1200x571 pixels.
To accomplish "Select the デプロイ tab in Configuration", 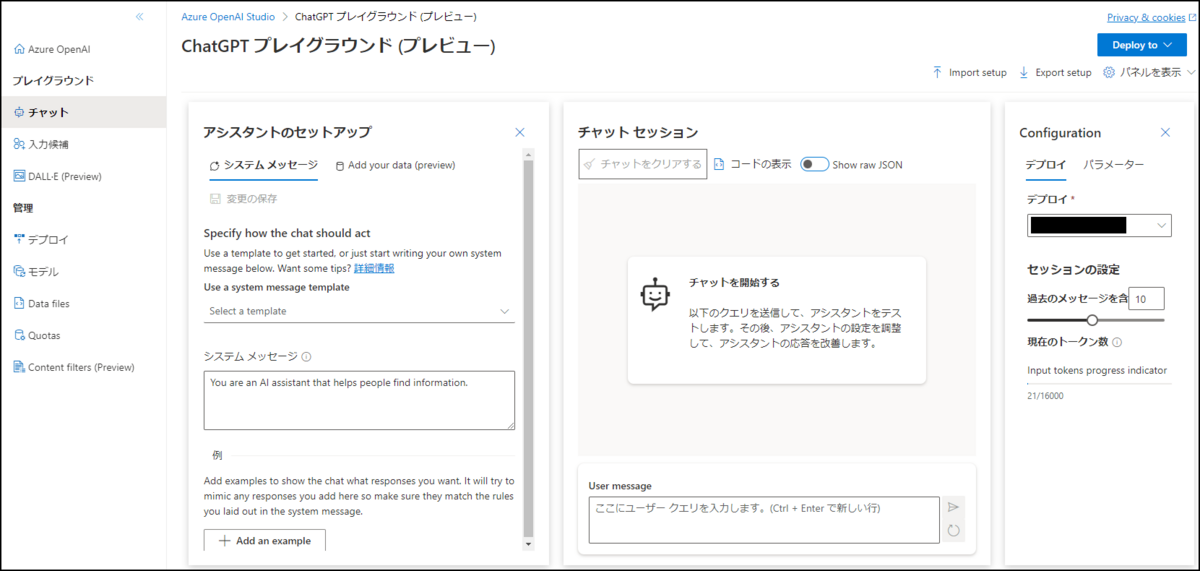I will tap(1046, 165).
